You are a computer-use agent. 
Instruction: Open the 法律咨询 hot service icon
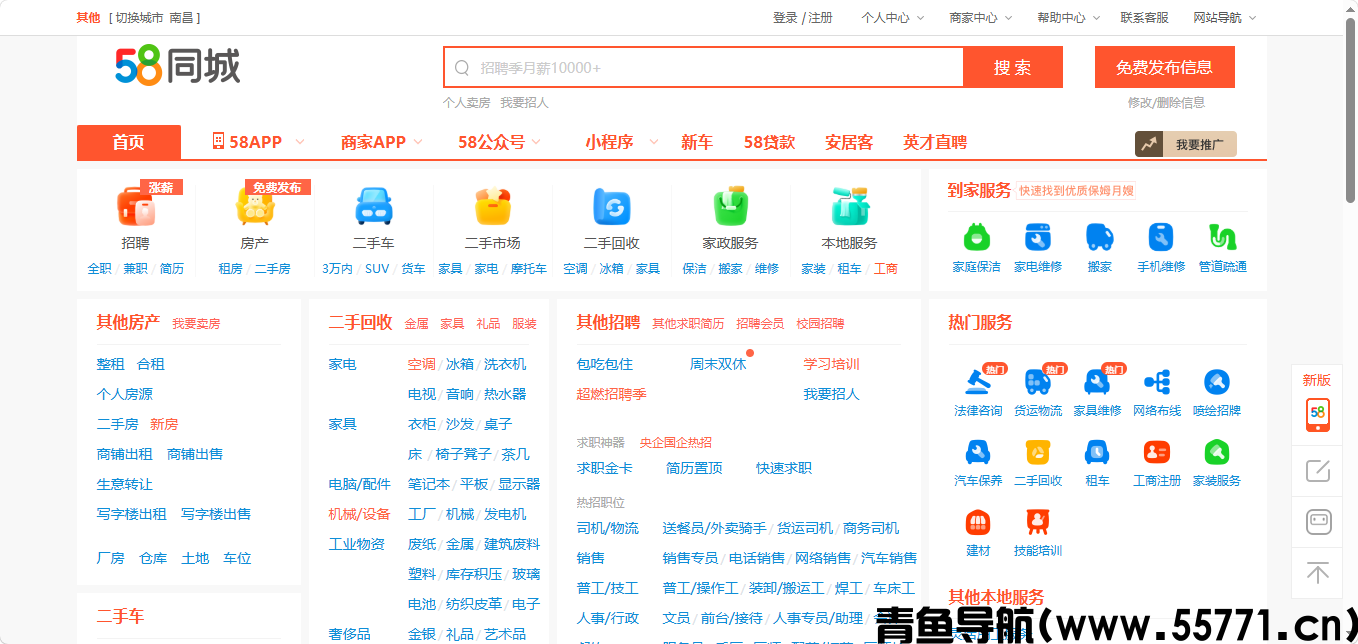977,381
